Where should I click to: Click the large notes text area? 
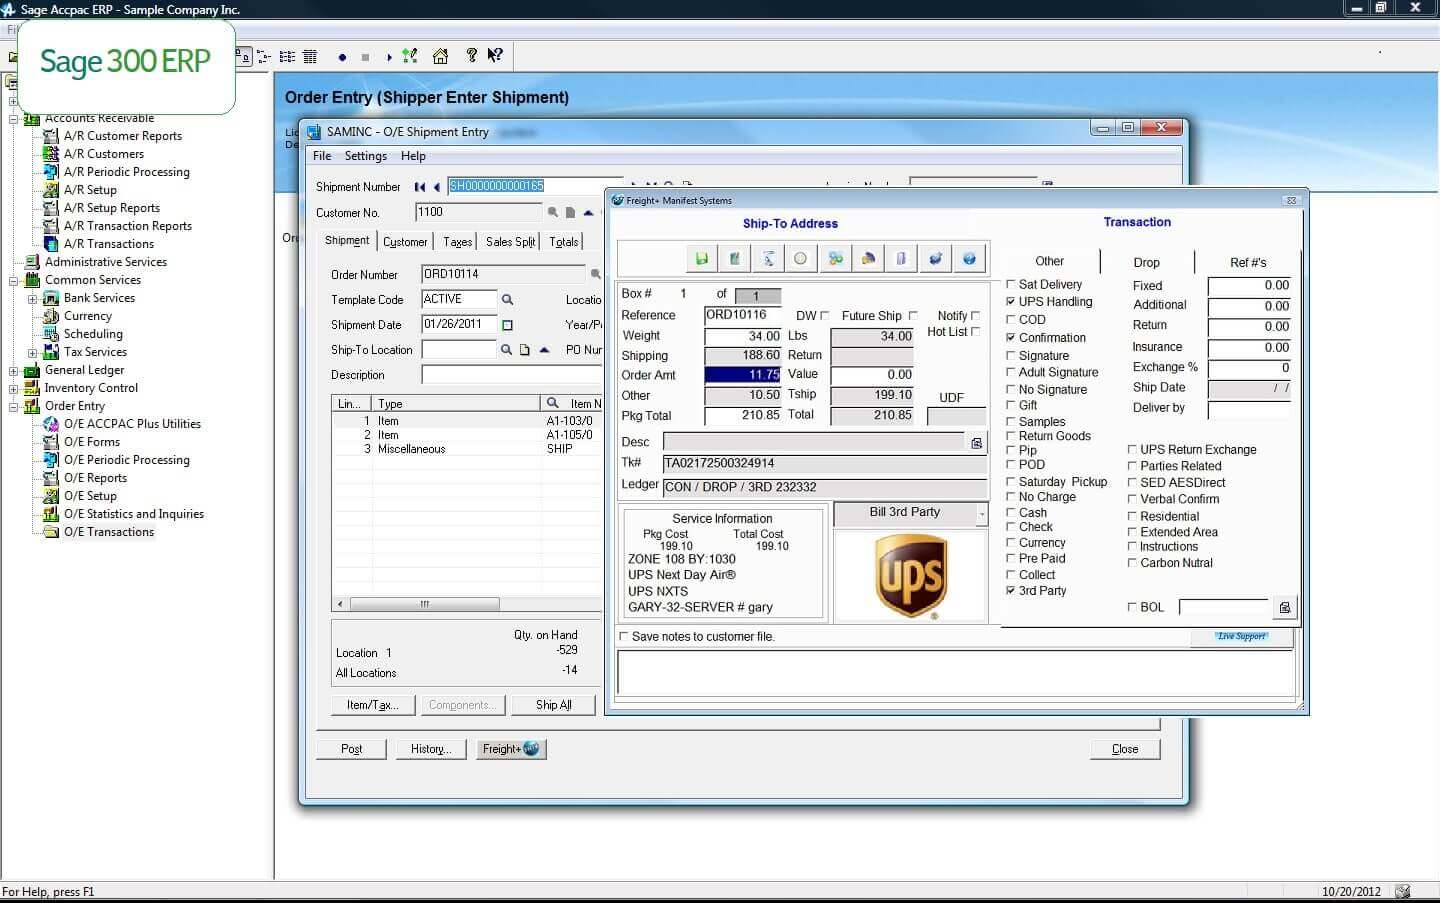coord(955,672)
